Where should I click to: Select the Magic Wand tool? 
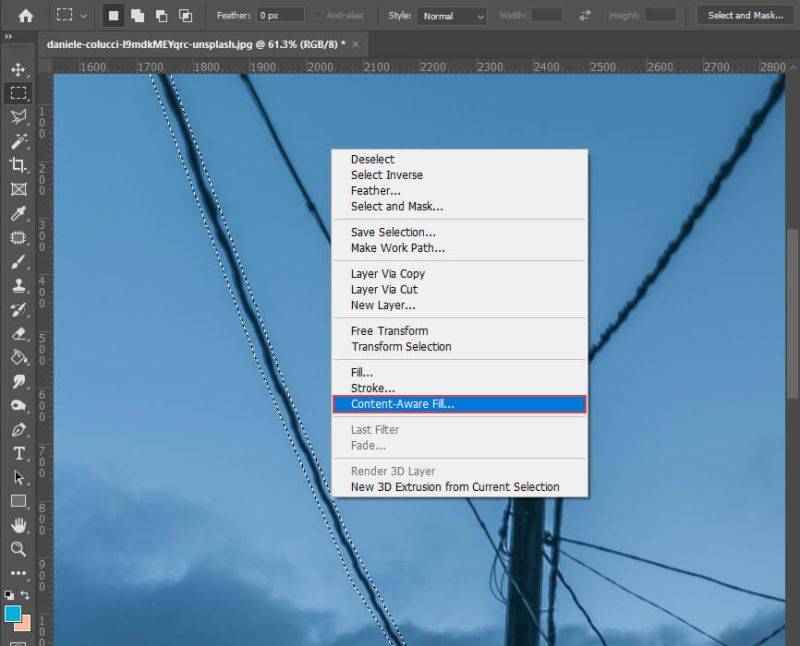18,141
